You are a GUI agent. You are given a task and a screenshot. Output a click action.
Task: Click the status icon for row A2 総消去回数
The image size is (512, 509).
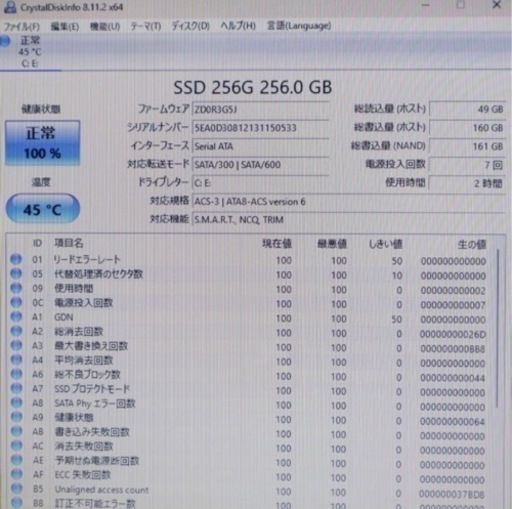coord(16,331)
